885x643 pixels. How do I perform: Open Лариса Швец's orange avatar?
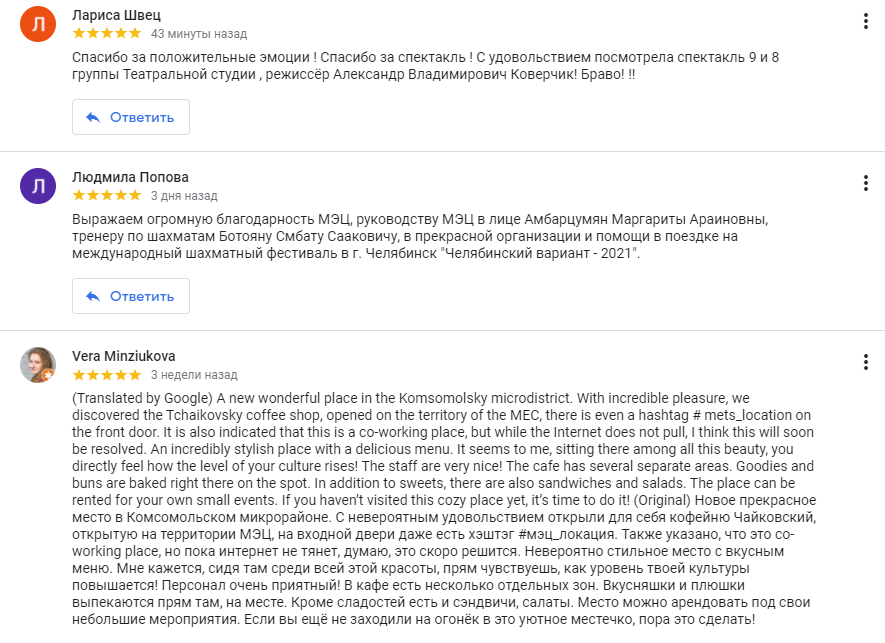pos(38,24)
